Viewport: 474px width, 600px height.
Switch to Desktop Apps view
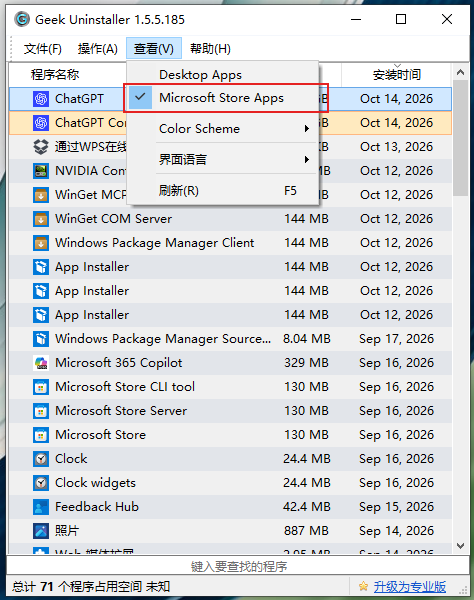pyautogui.click(x=223, y=75)
